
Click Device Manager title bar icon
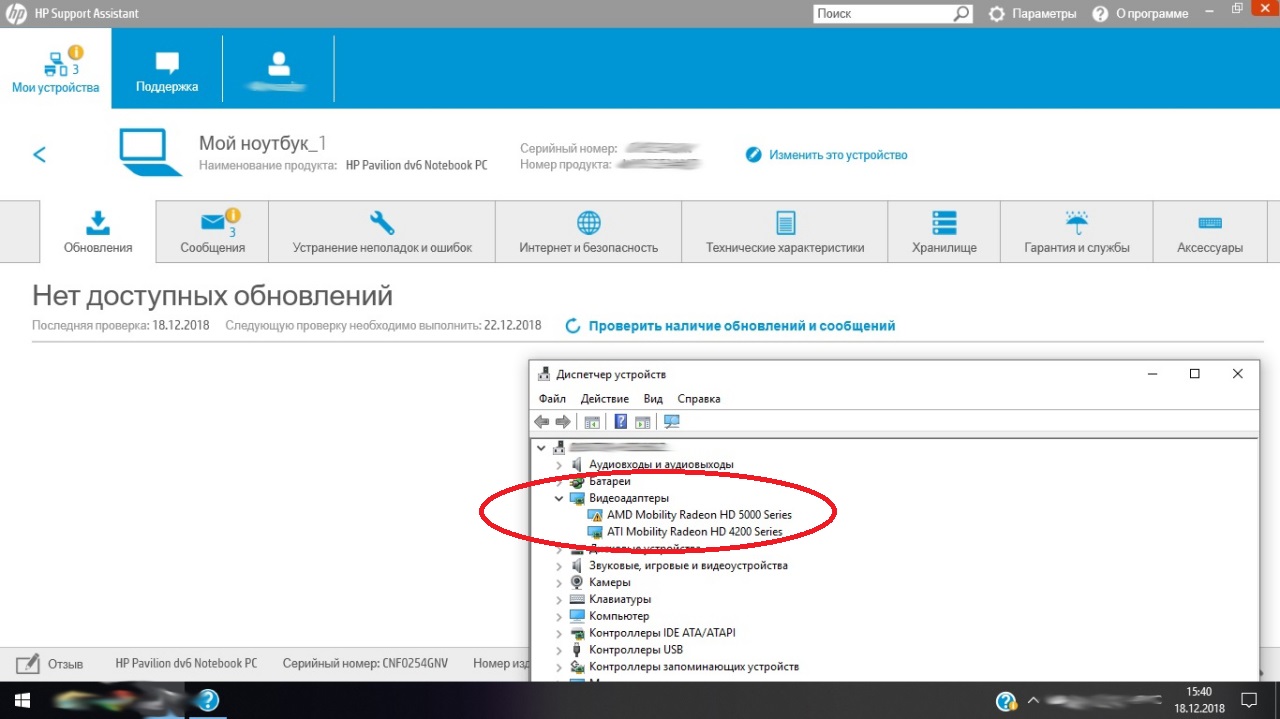tap(543, 374)
